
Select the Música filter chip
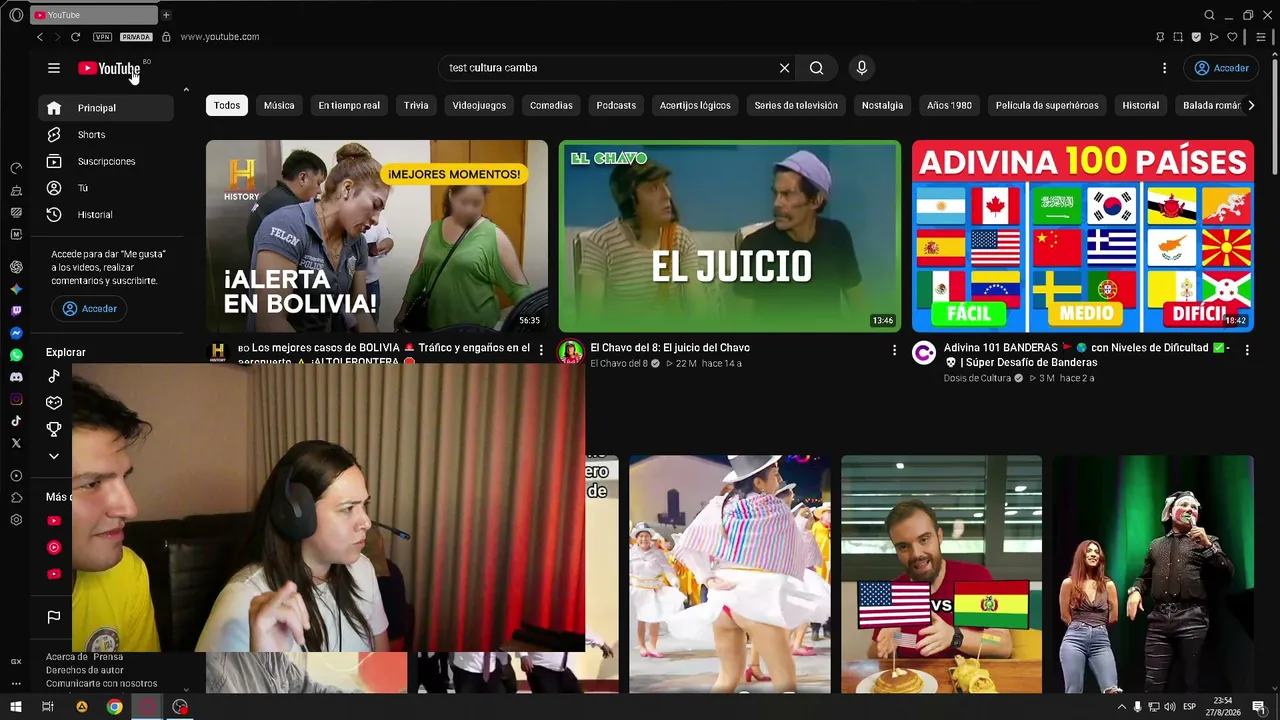point(279,105)
